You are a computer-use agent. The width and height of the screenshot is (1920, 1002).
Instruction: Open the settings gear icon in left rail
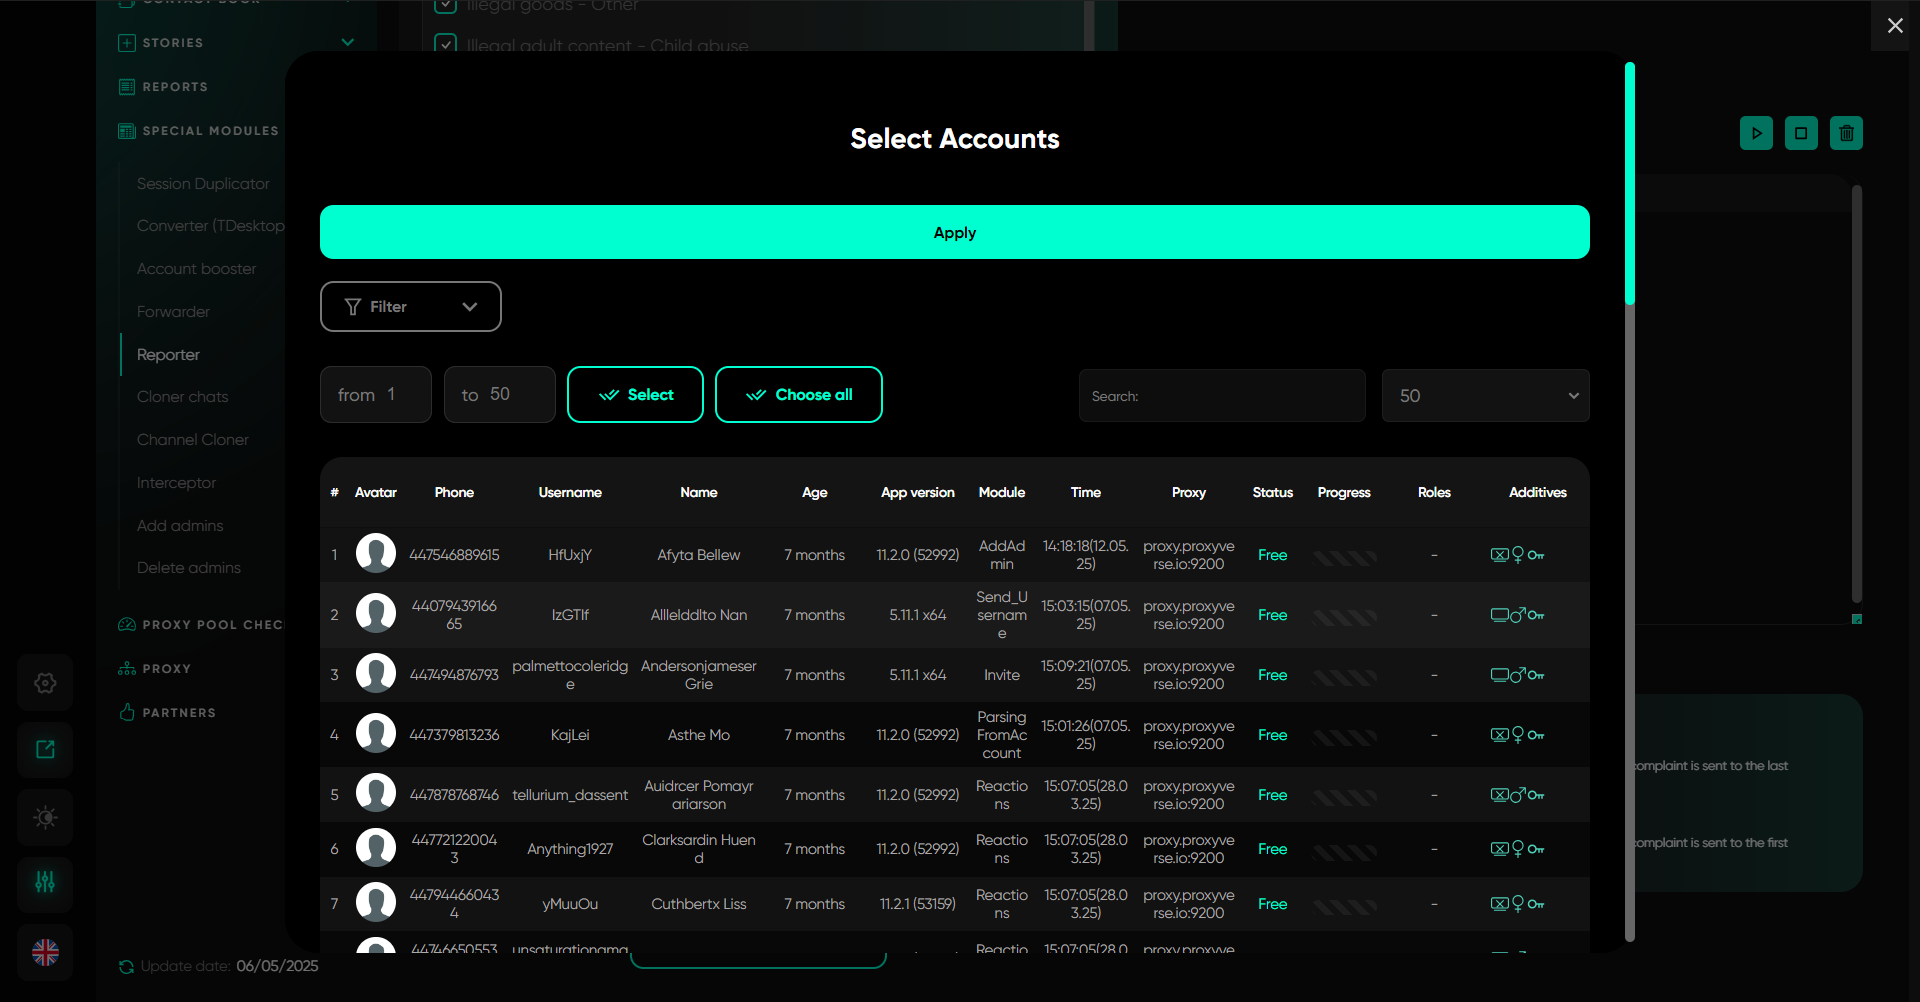[45, 683]
